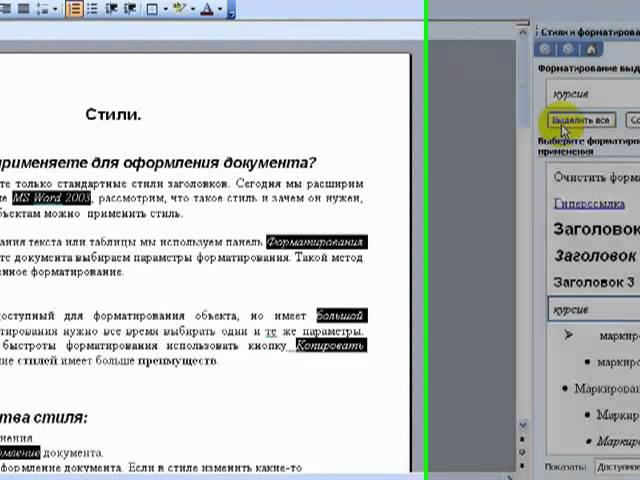Image resolution: width=640 pixels, height=480 pixels.
Task: Click highlighted word "Большой"
Action: pos(342,316)
